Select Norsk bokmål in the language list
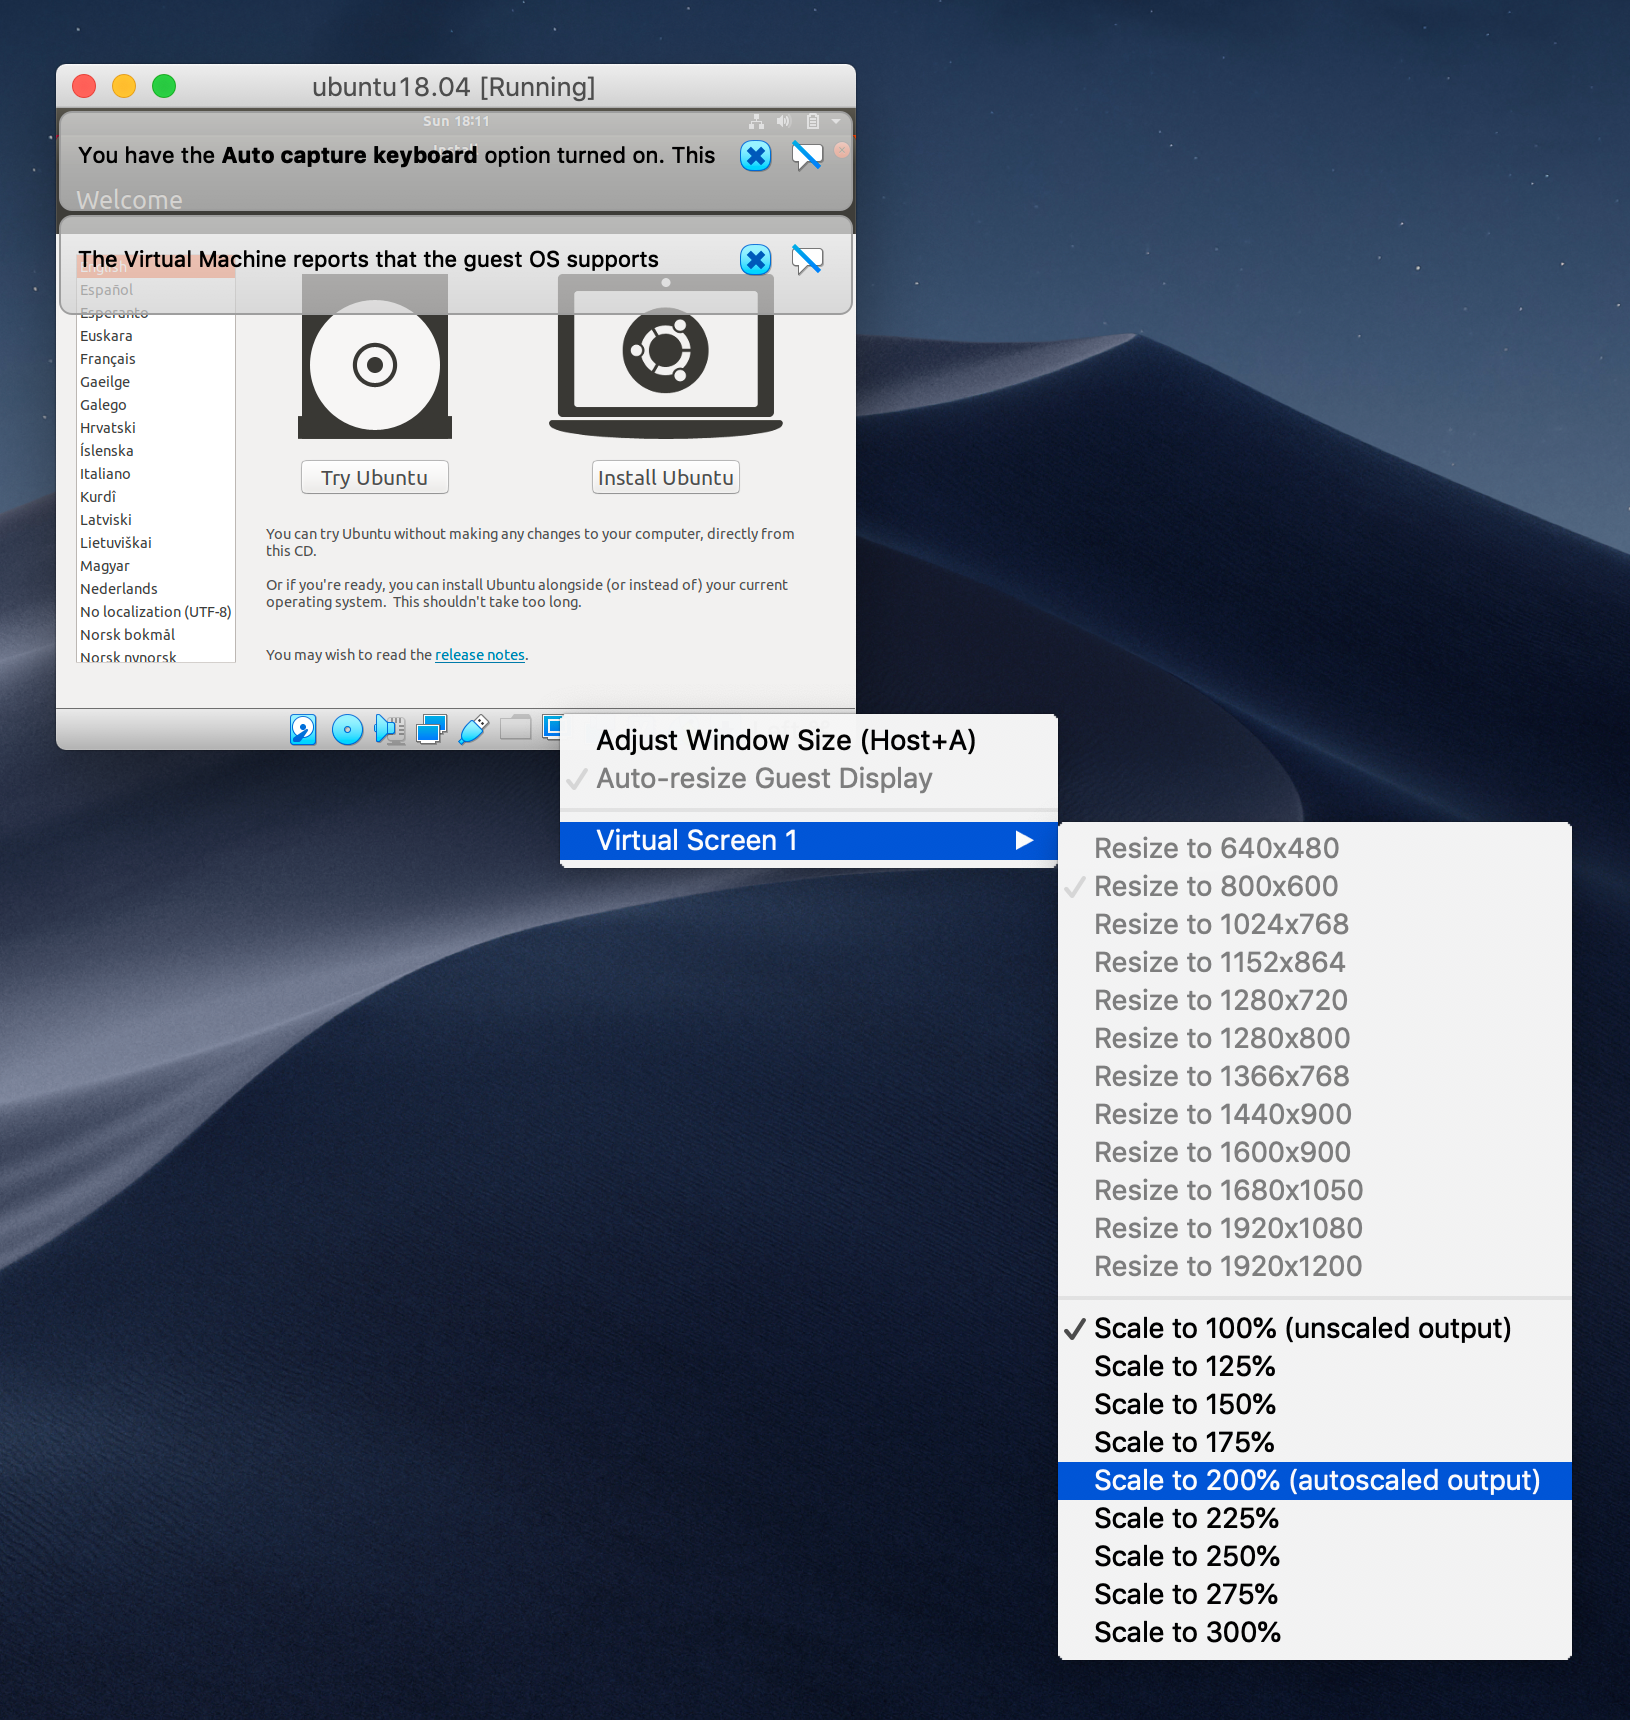 coord(156,635)
